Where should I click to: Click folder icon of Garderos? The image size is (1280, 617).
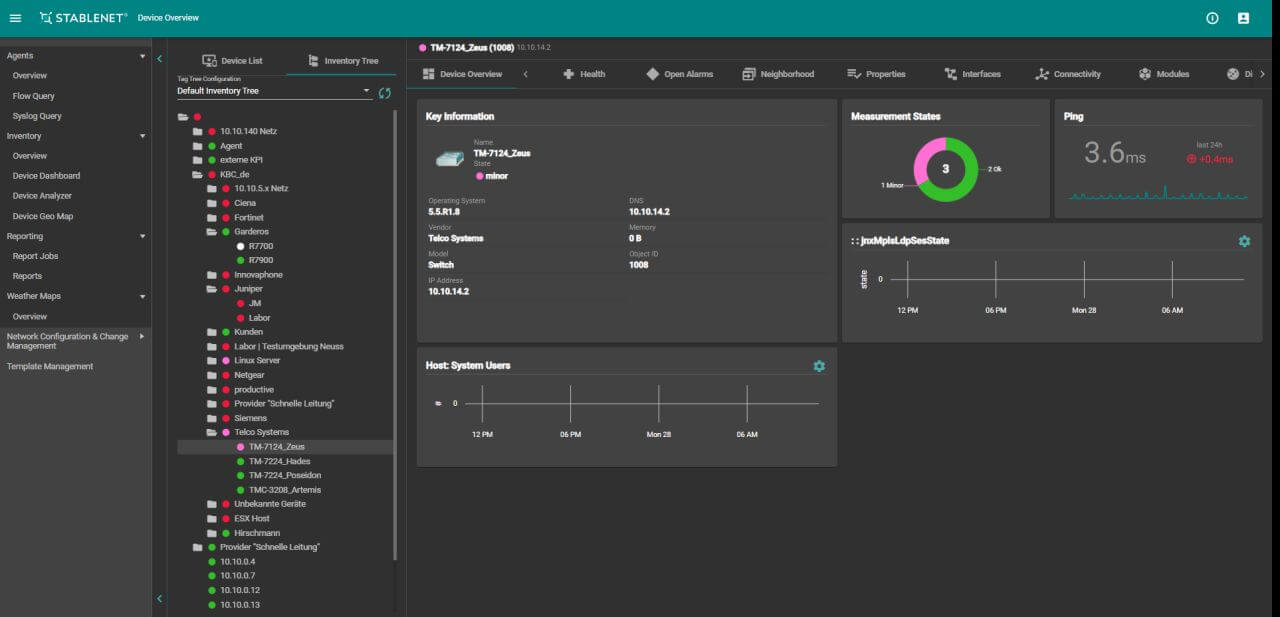(x=211, y=231)
